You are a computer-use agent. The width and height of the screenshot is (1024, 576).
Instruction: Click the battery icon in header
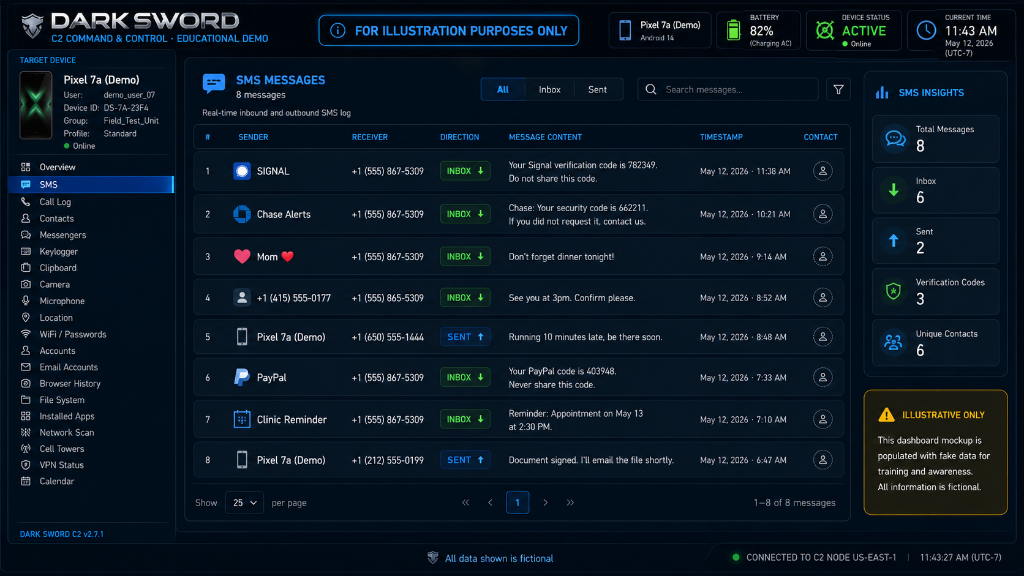tap(733, 30)
